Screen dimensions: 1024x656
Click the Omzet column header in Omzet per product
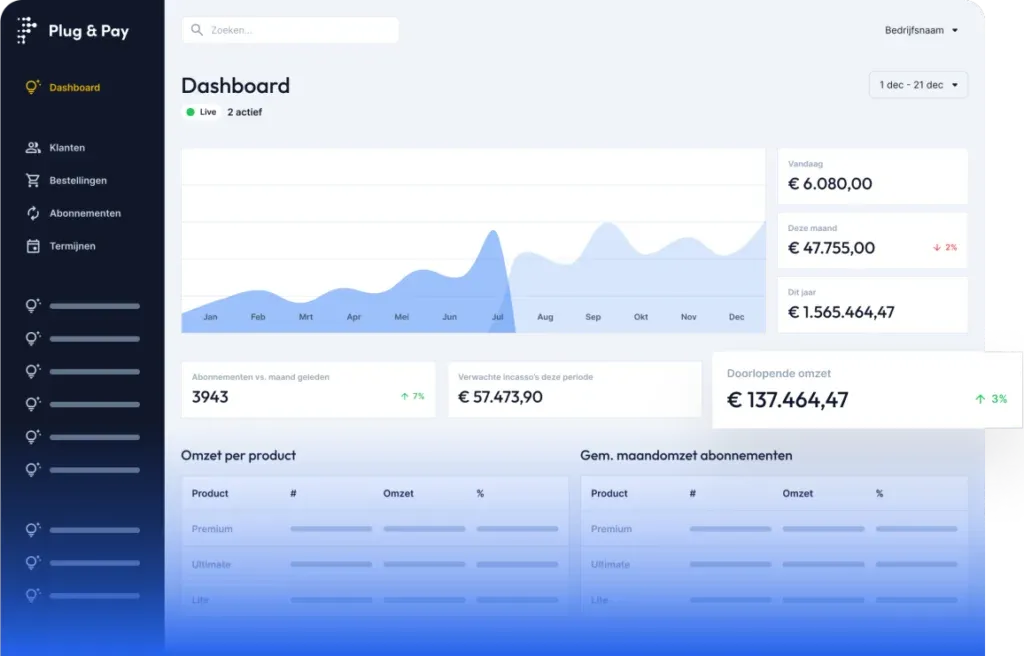point(398,493)
